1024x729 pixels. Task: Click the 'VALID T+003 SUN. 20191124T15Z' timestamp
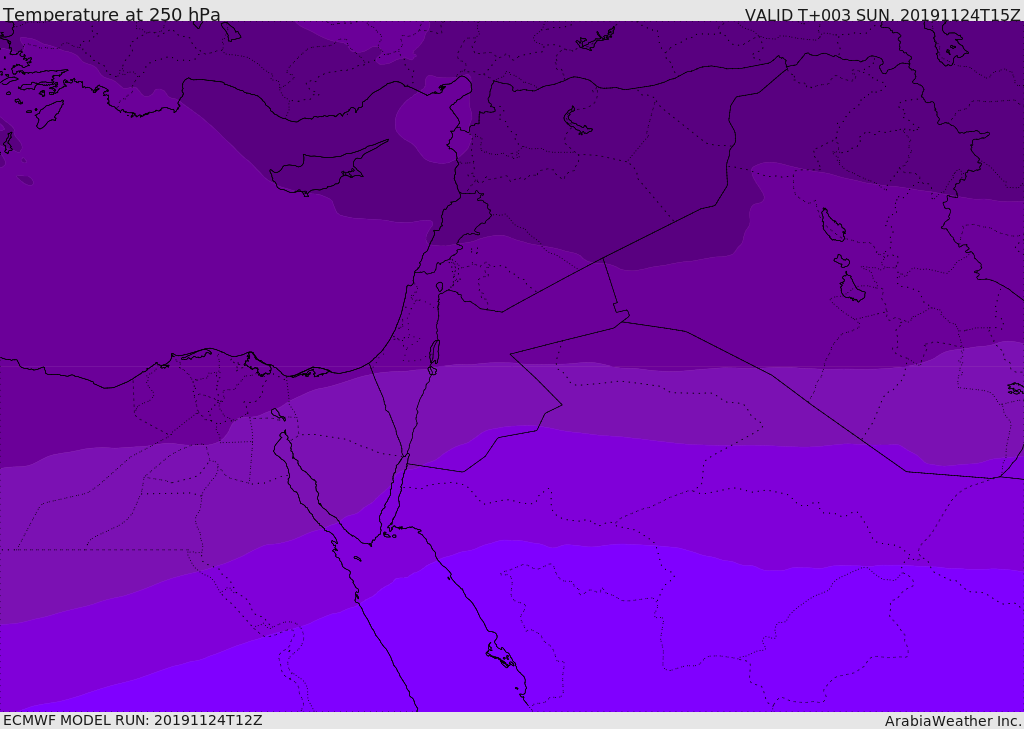click(882, 15)
